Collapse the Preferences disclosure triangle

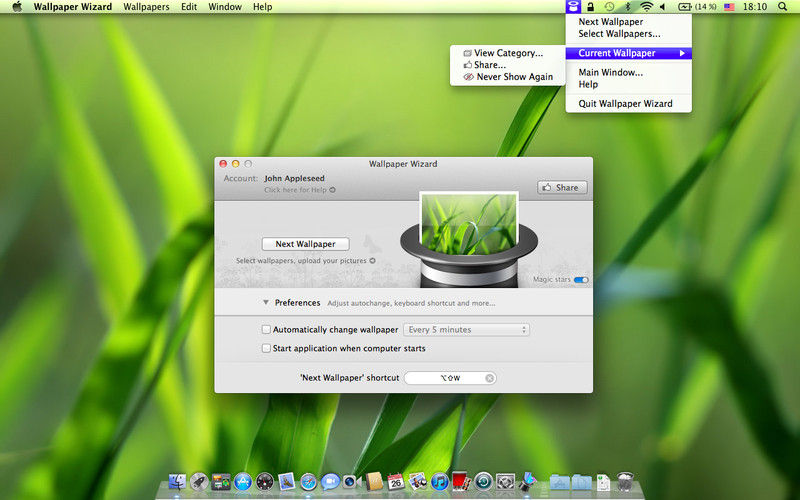pyautogui.click(x=265, y=303)
